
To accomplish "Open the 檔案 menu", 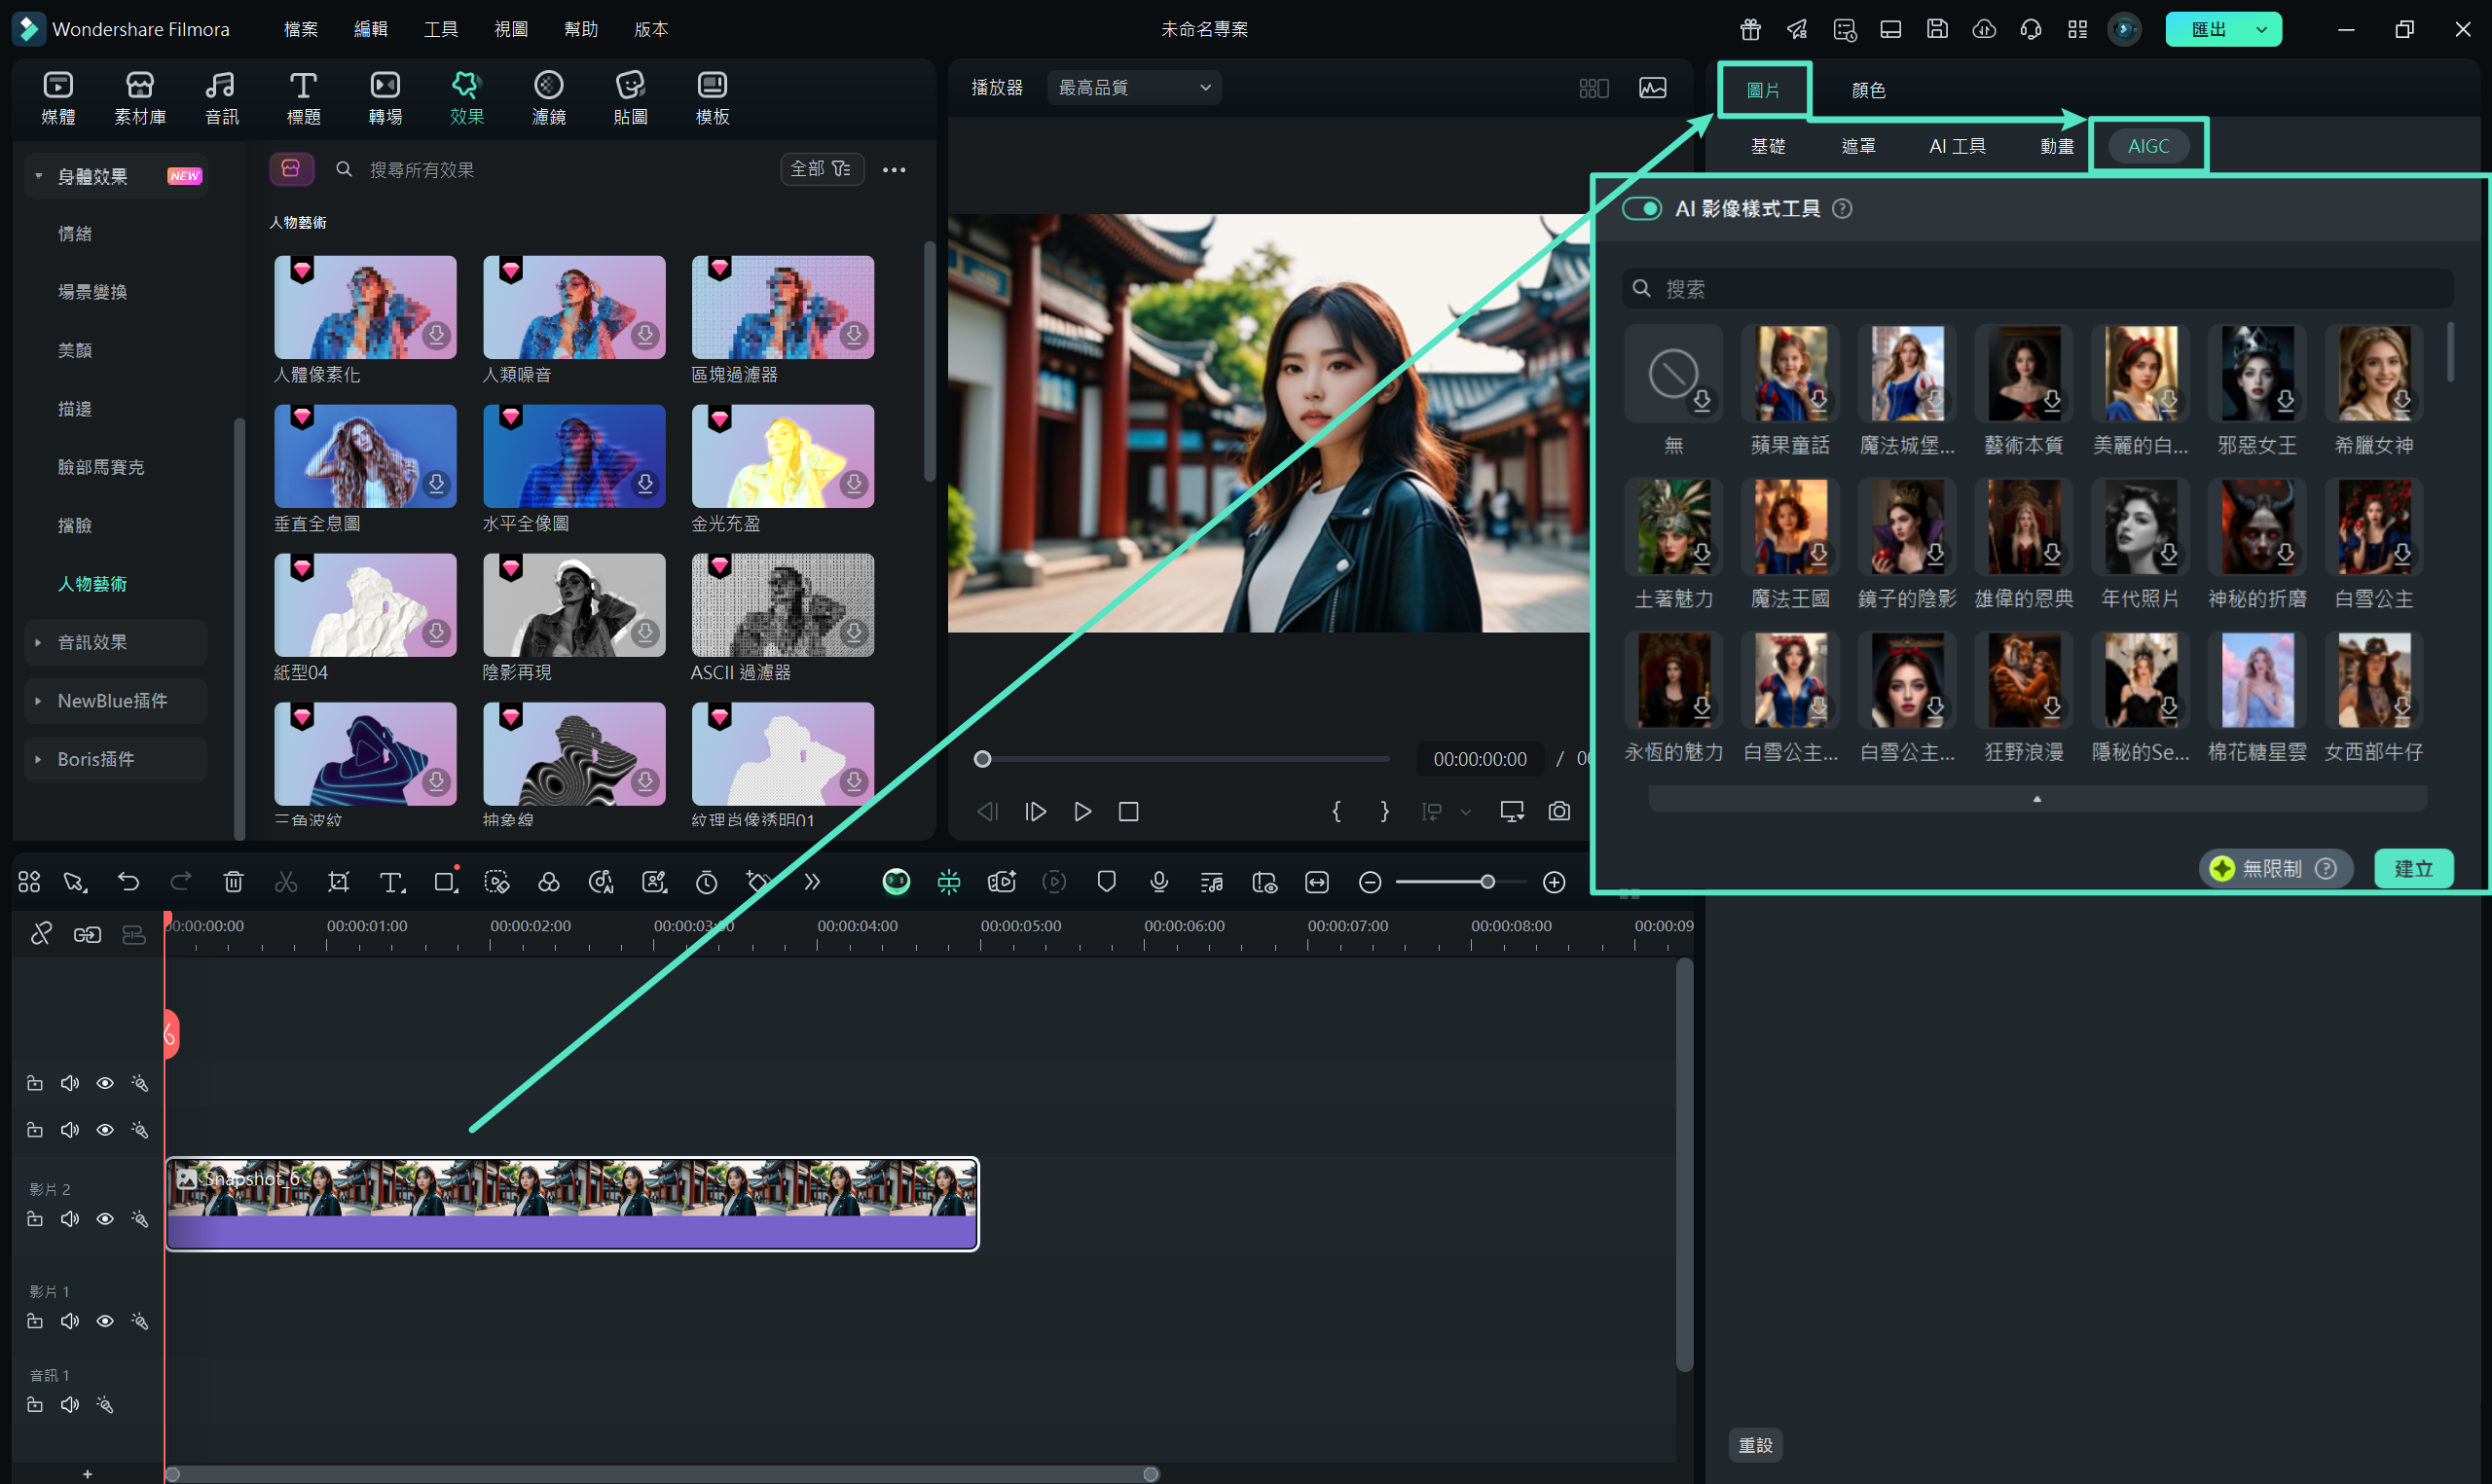I will [300, 29].
